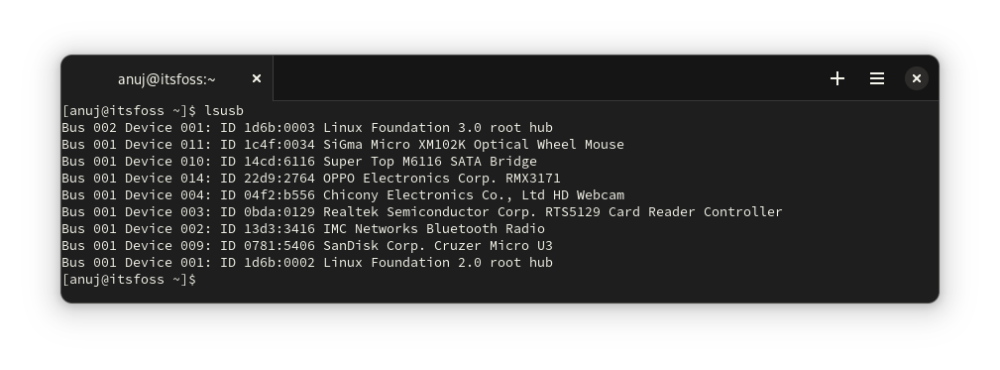Click the SanDisk Corp. Cruzer Micro U3 entry
The height and width of the screenshot is (370, 1000).
438,246
